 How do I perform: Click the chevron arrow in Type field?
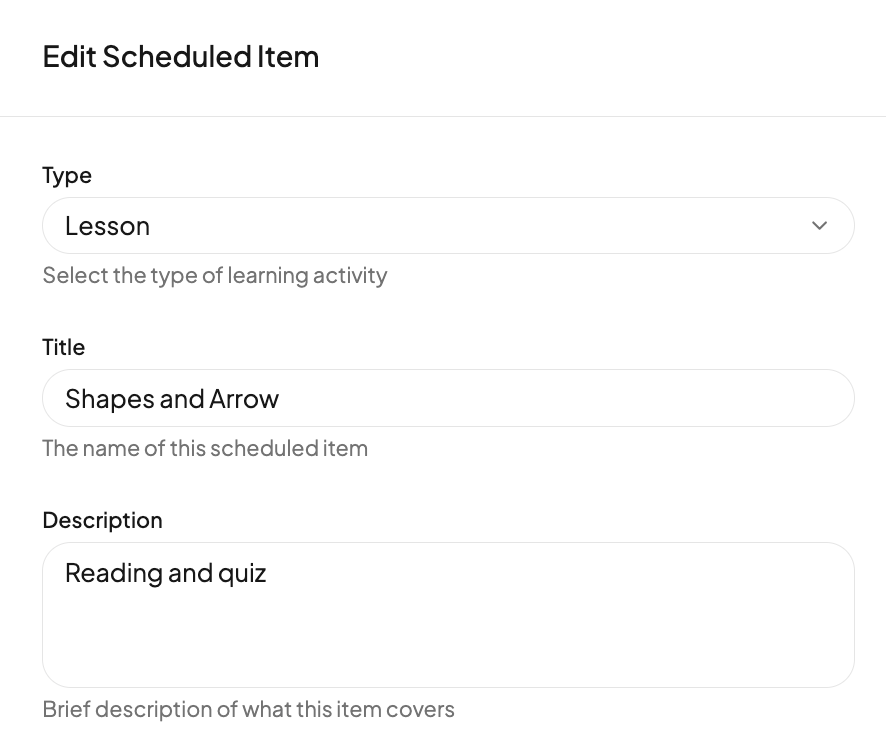pos(819,226)
